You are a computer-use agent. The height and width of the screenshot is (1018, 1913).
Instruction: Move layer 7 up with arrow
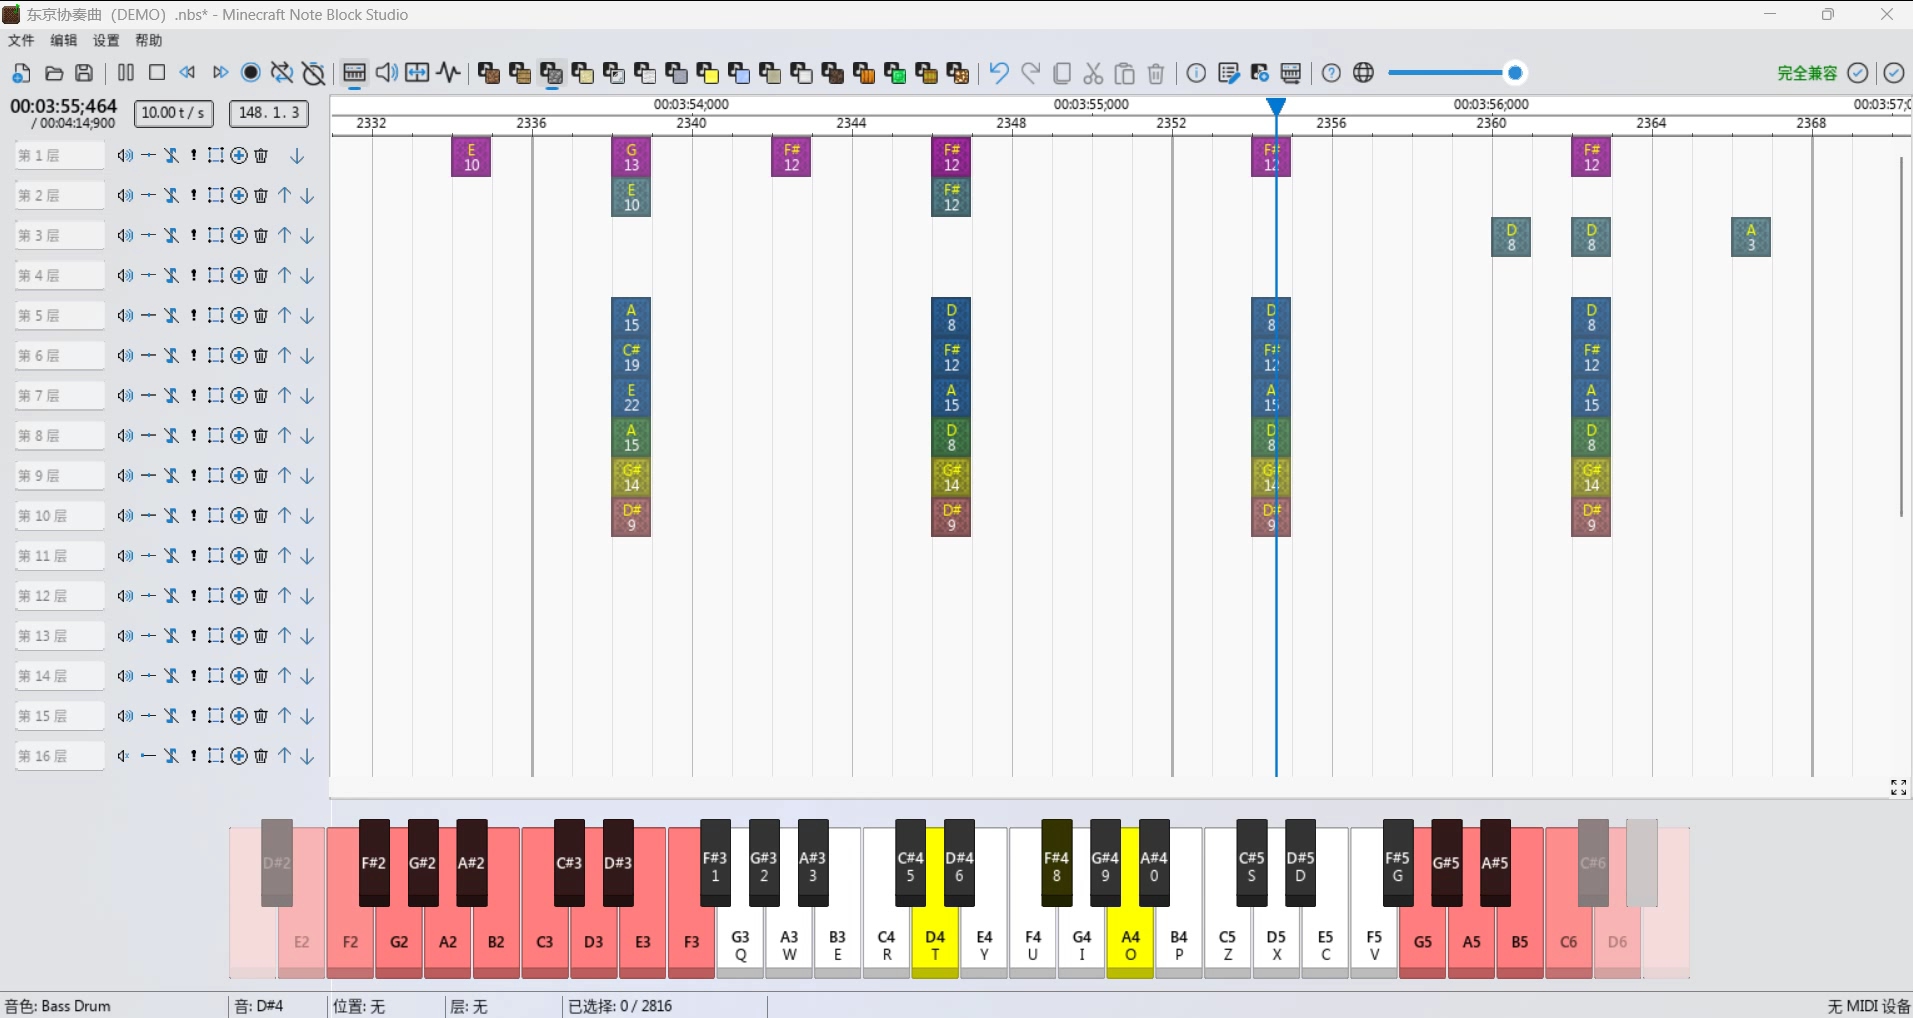coord(285,396)
